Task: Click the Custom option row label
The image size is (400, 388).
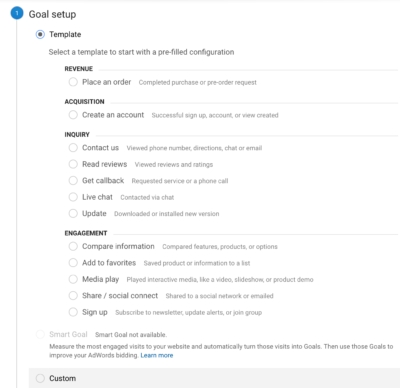Action: click(x=63, y=378)
